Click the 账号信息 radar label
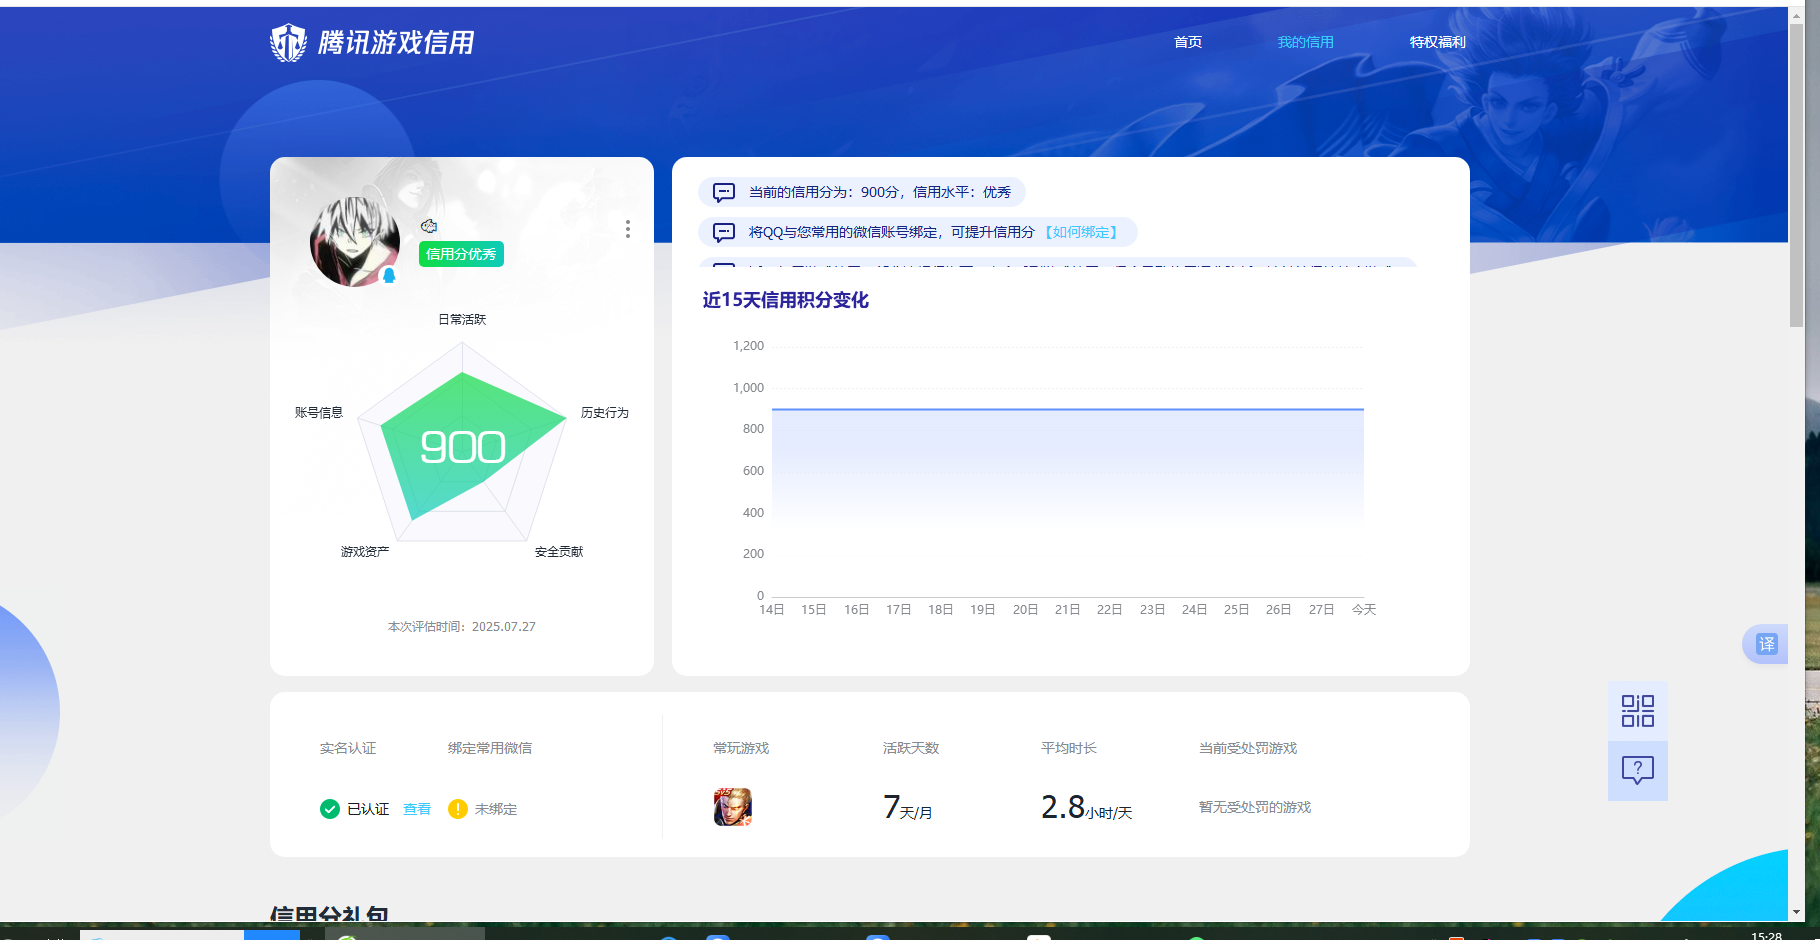This screenshot has width=1820, height=940. tap(319, 413)
